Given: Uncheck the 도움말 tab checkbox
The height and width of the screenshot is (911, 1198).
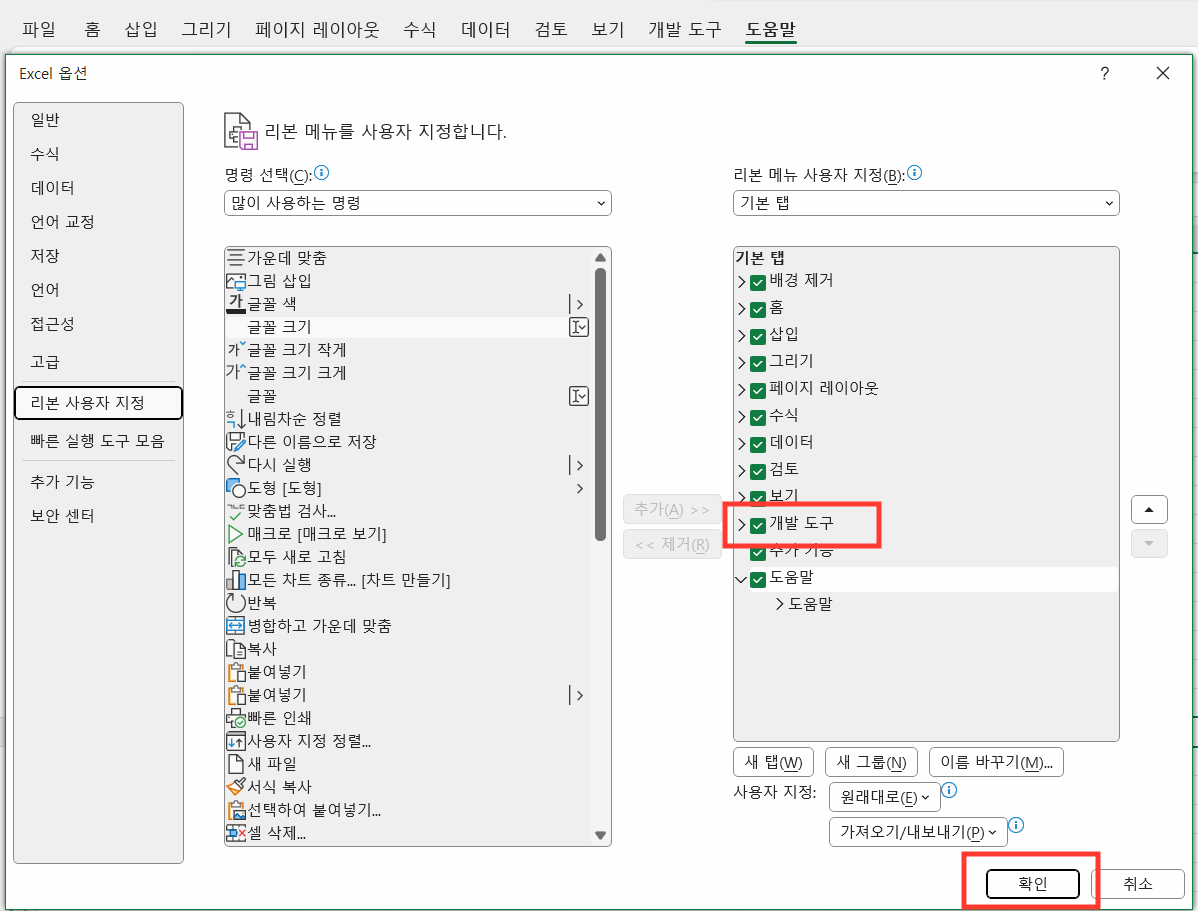Looking at the screenshot, I should click(x=758, y=579).
